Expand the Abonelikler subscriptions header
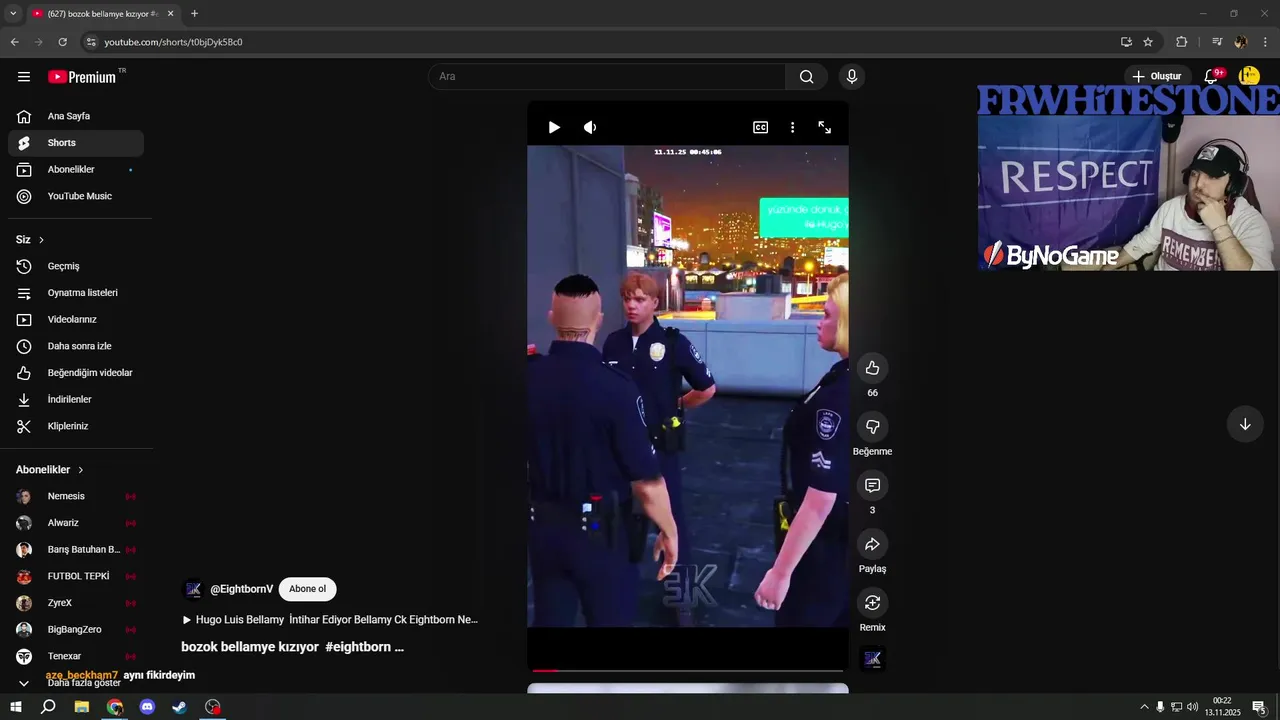Image resolution: width=1280 pixels, height=720 pixels. (x=50, y=470)
